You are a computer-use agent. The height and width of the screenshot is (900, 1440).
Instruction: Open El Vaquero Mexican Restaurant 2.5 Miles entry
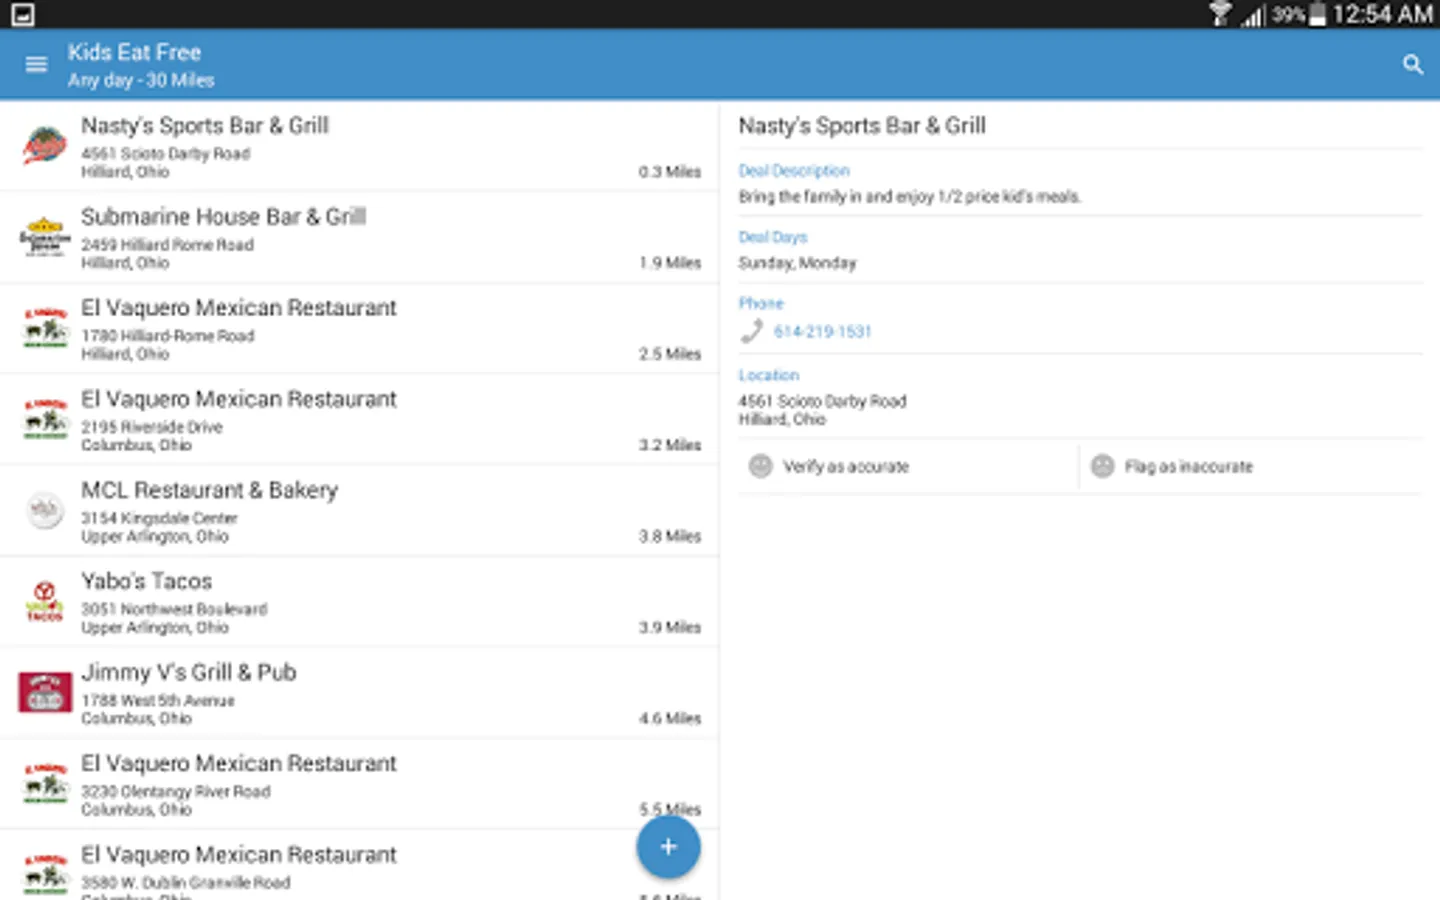pyautogui.click(x=359, y=329)
